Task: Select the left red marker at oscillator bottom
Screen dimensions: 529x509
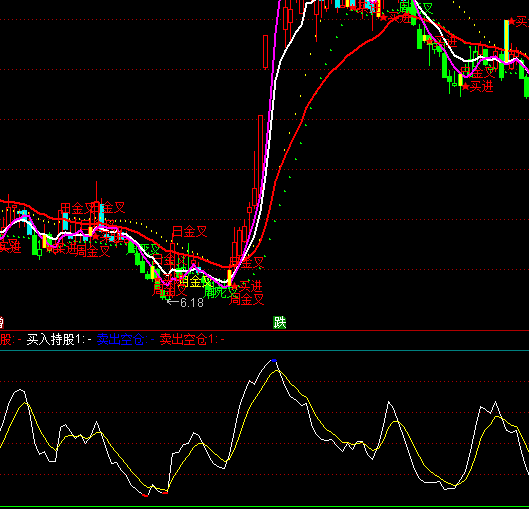Action: coord(145,496)
